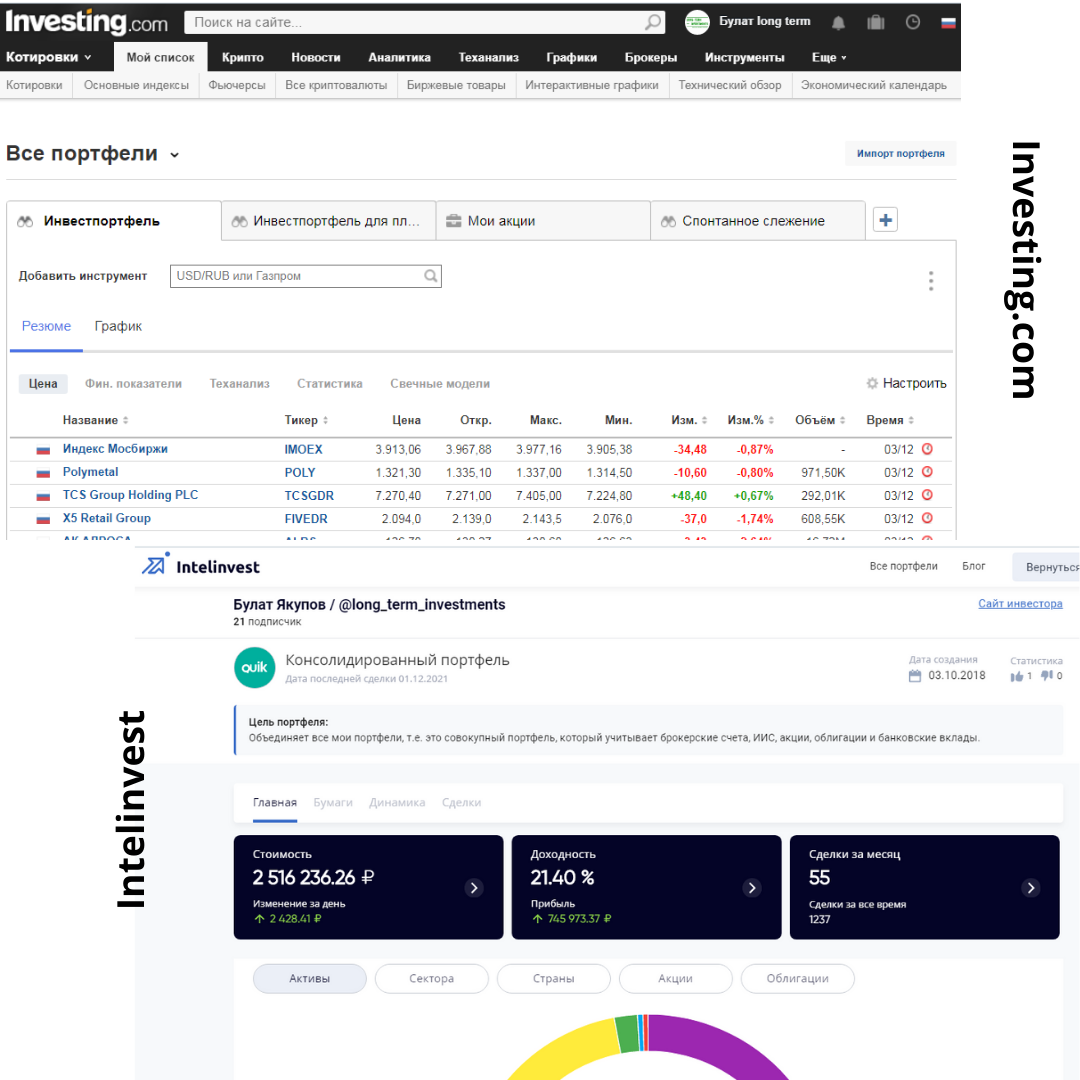The width and height of the screenshot is (1080, 1080).
Task: Click the quik portfolio avatar icon
Action: [255, 667]
